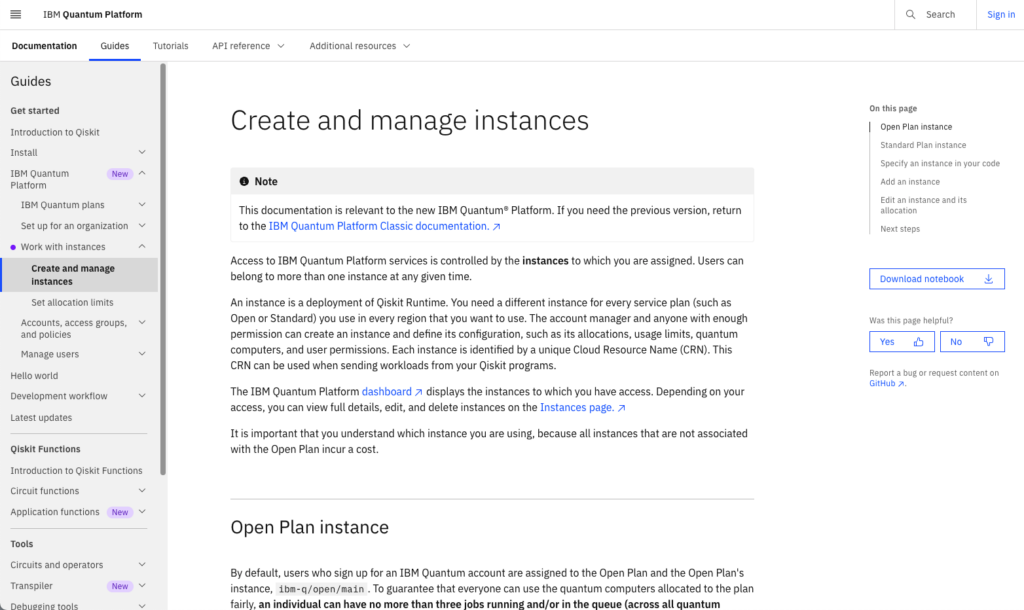This screenshot has height=610, width=1024.
Task: Expand the Transpiler section
Action: (142, 586)
